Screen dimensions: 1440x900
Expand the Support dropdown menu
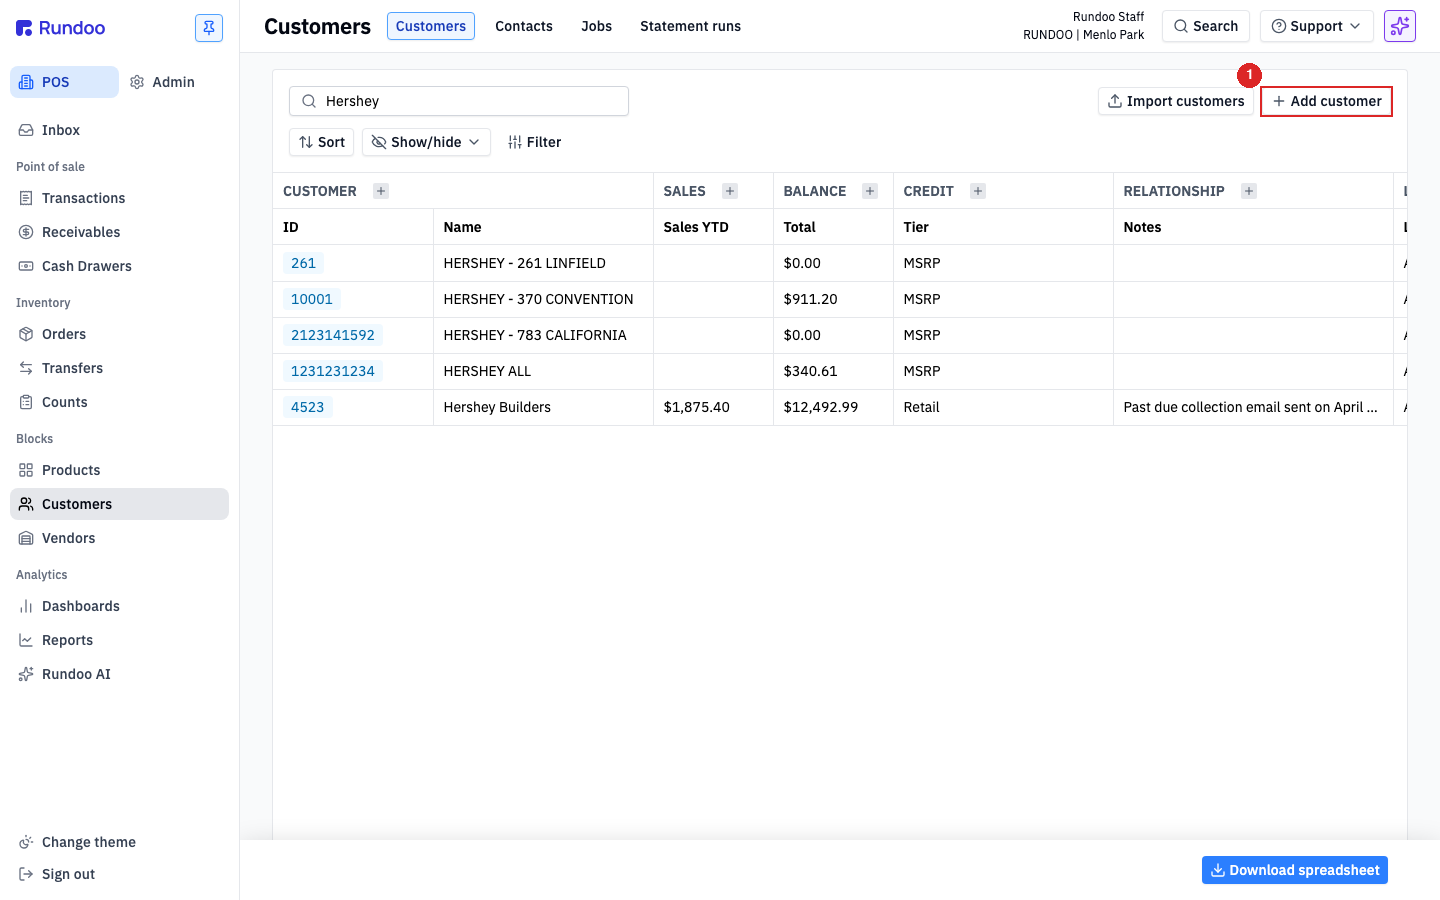[1317, 26]
